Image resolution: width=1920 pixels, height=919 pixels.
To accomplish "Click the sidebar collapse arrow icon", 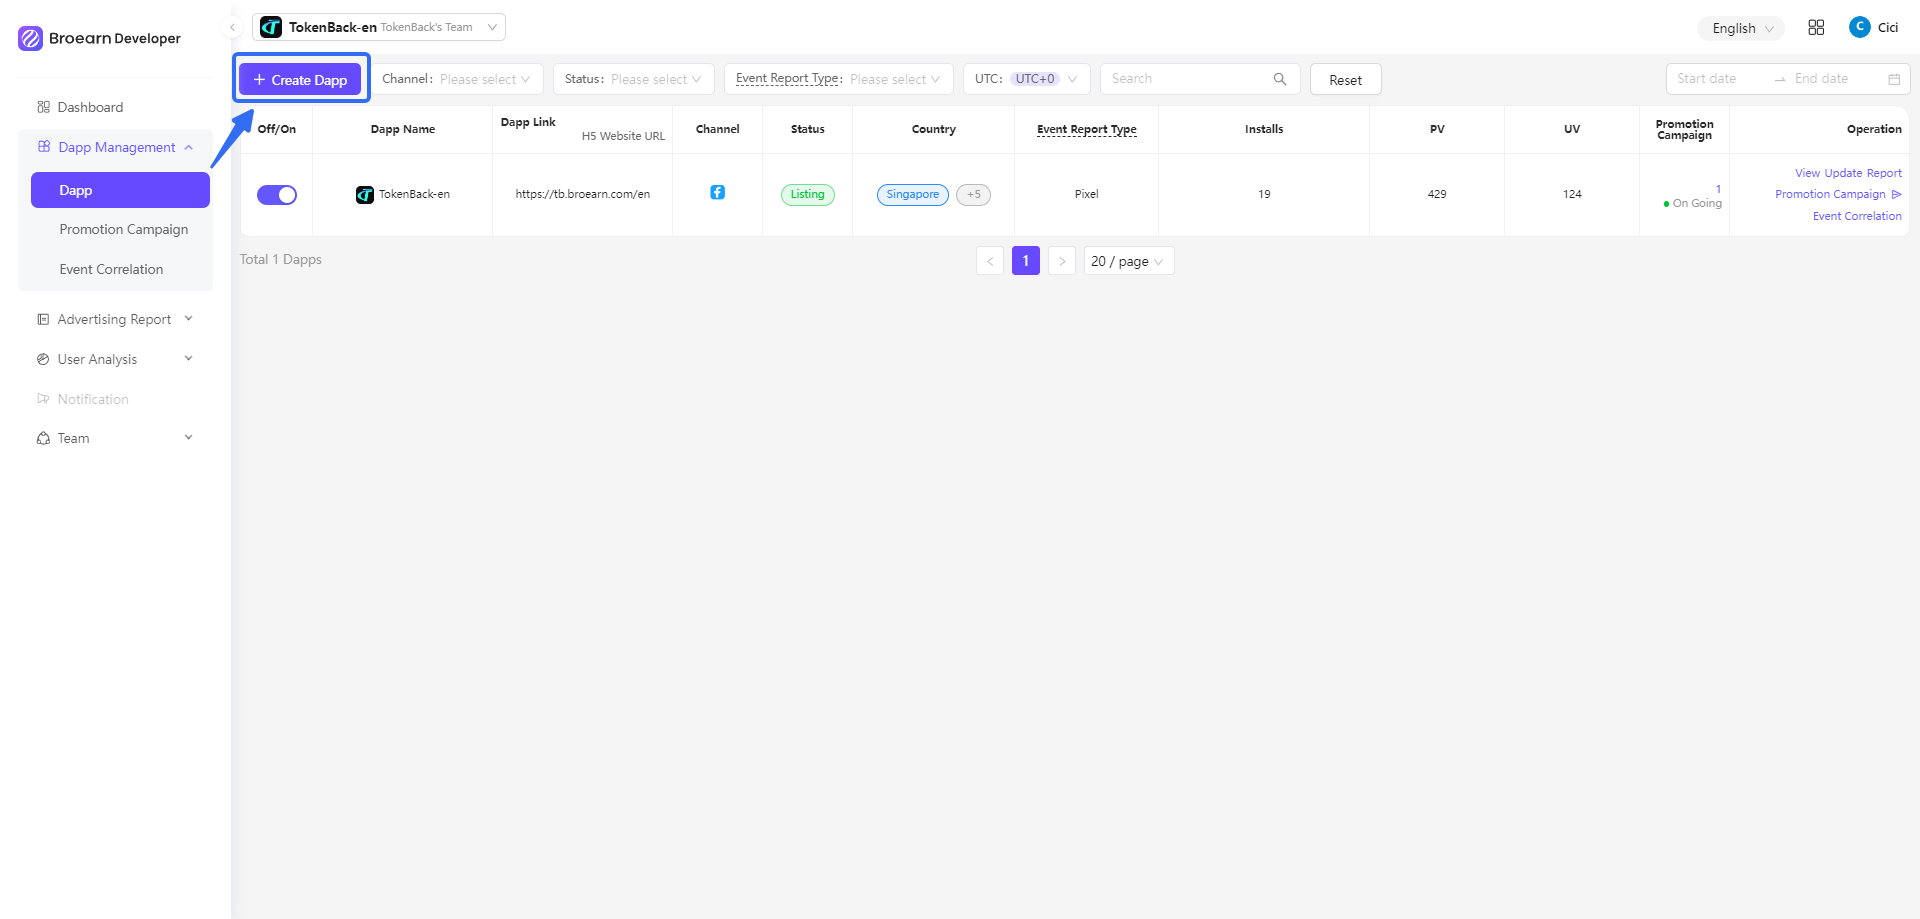I will 232,28.
